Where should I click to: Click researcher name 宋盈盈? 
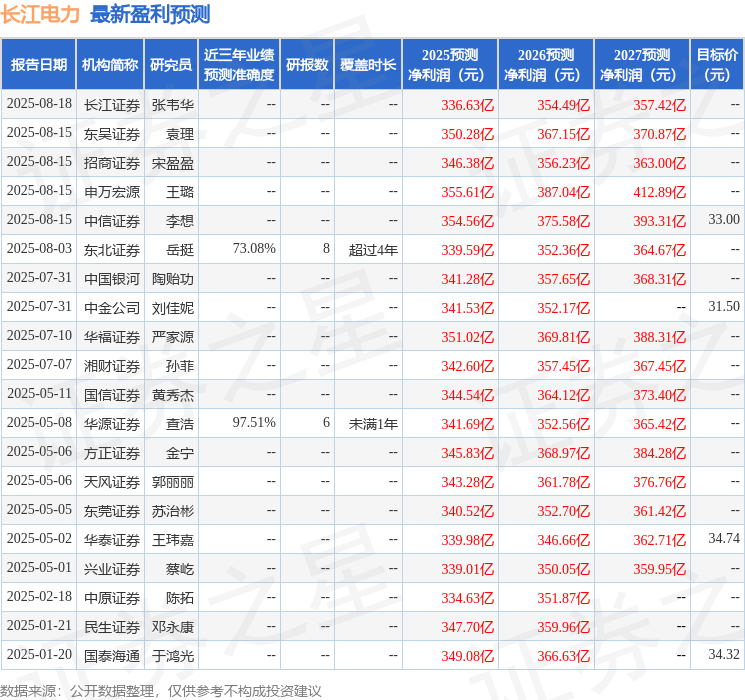click(173, 163)
